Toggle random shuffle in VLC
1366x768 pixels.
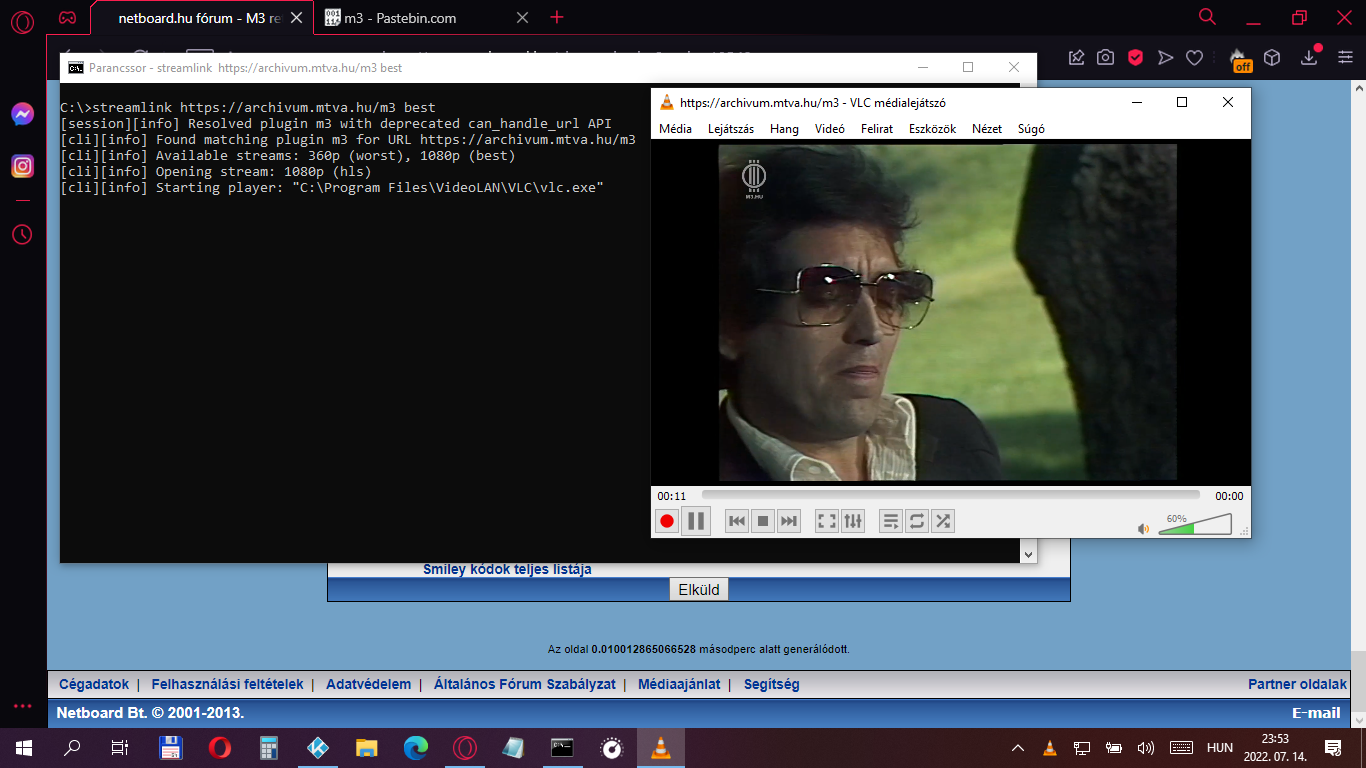point(943,521)
